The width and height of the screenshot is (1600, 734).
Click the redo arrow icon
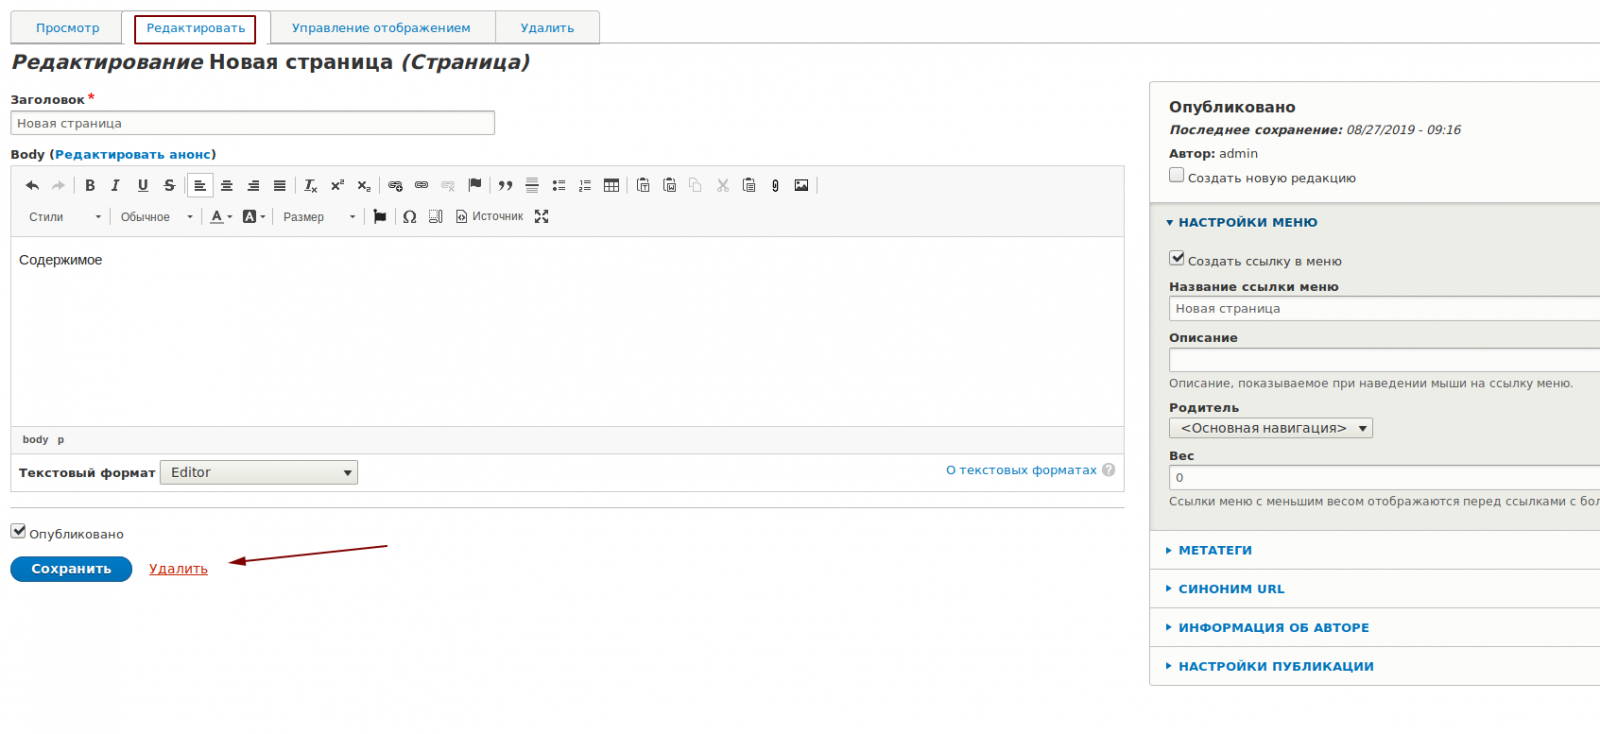click(58, 186)
